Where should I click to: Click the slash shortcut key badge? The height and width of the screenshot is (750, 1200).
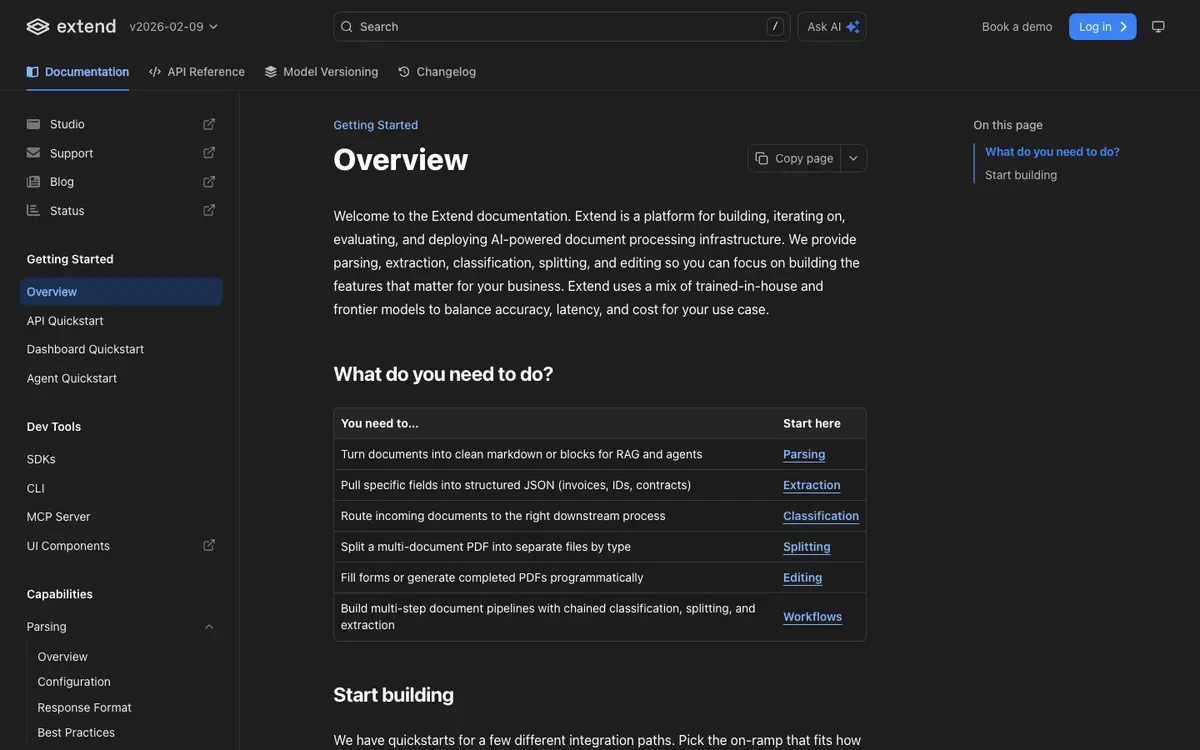(x=775, y=27)
